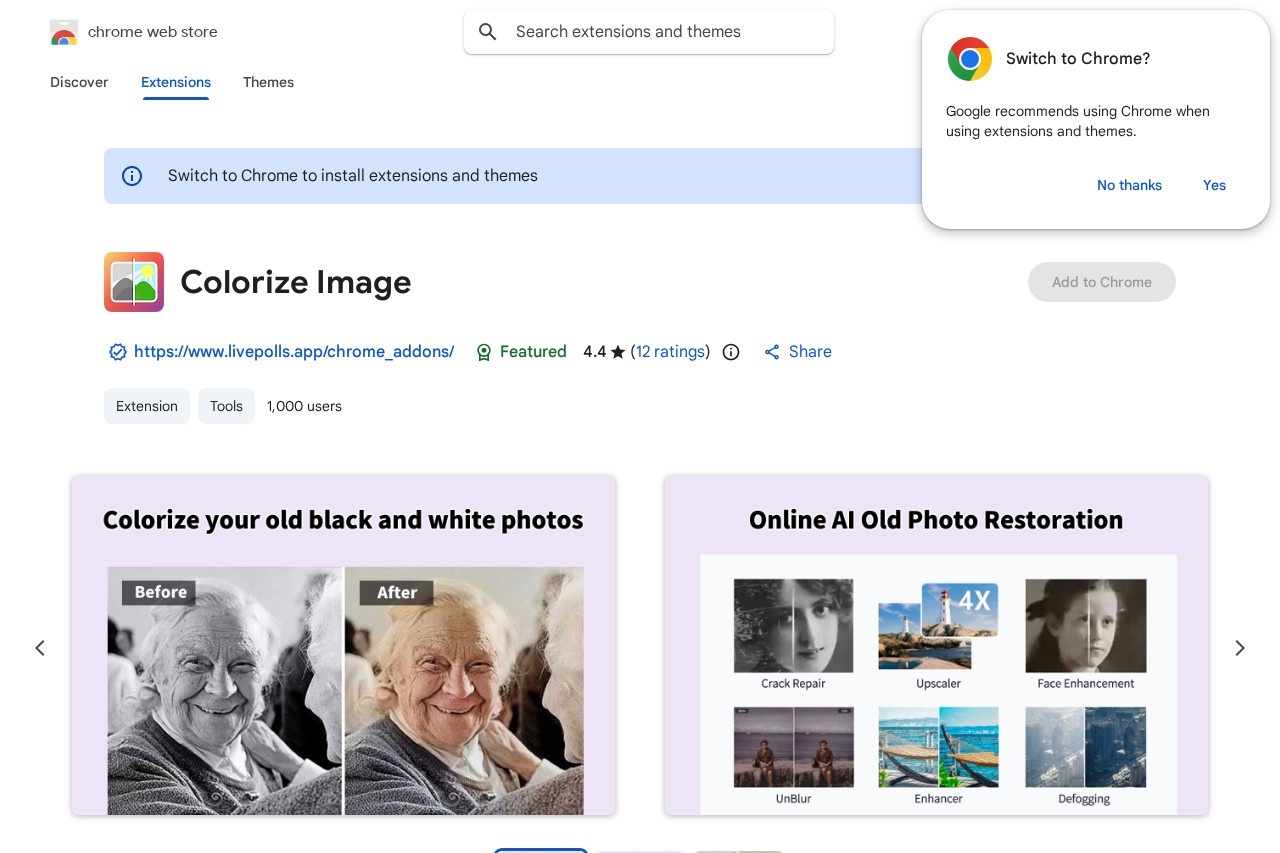Click the verified publisher checkmark icon
Screen dimensions: 1280x853
(118, 352)
